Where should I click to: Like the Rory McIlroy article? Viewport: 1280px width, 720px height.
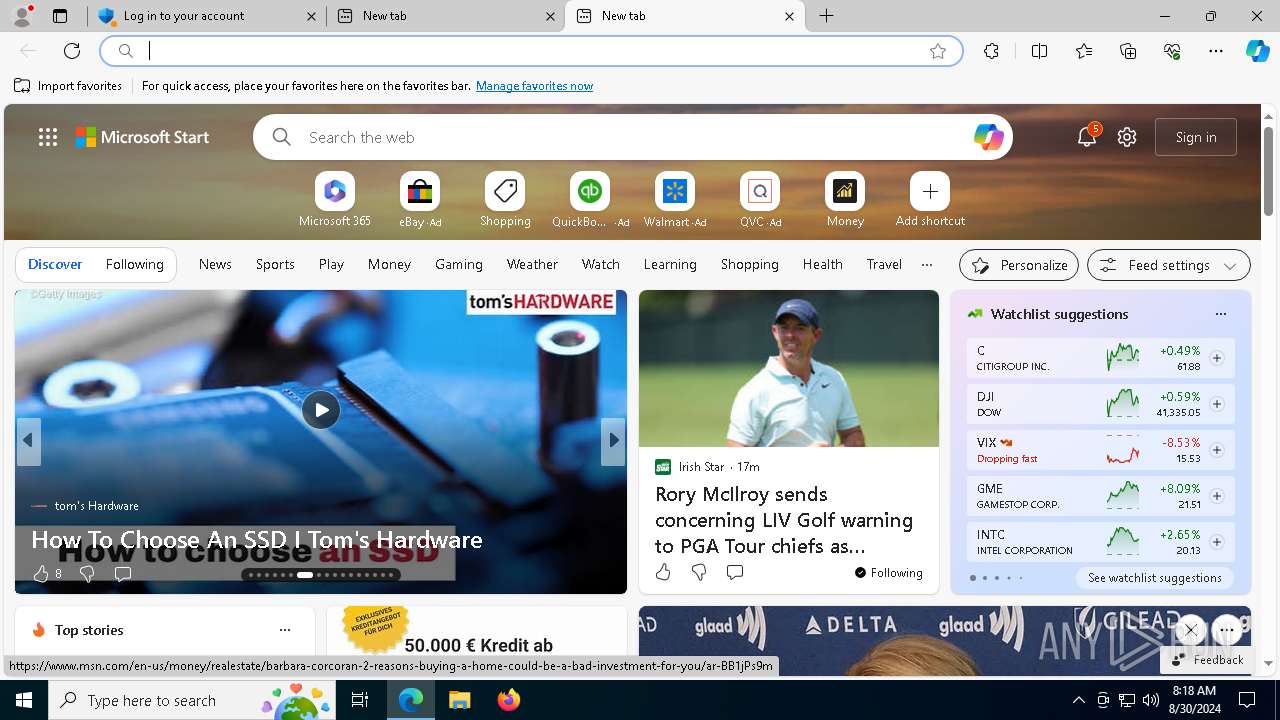(663, 572)
